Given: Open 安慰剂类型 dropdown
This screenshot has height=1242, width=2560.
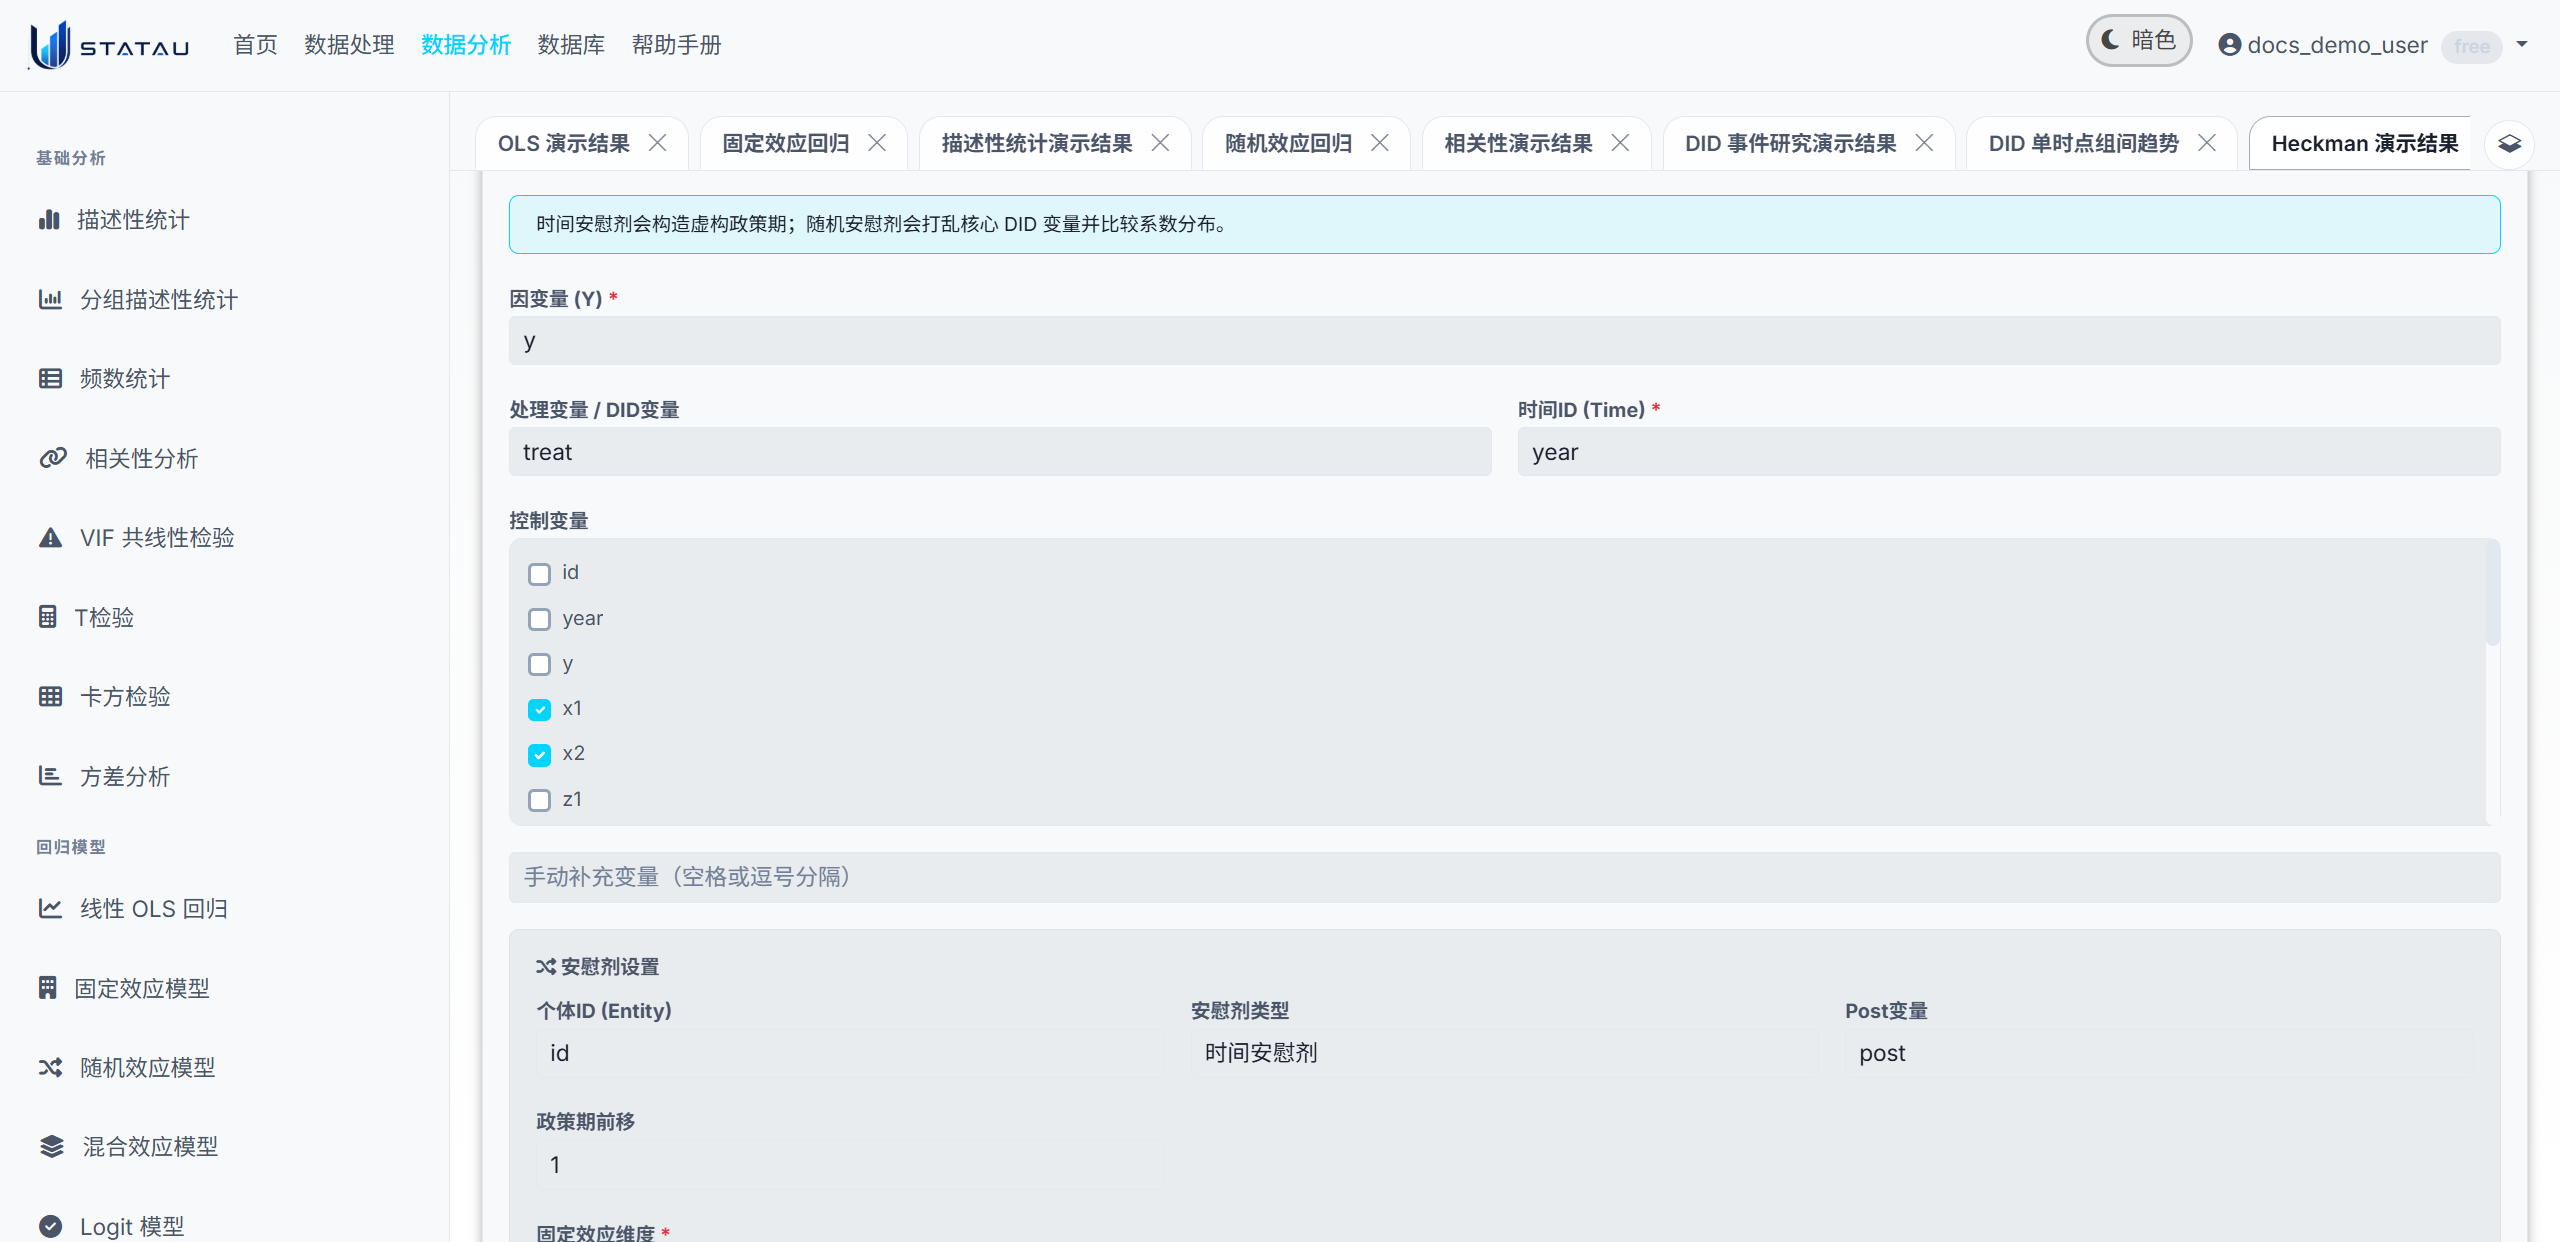Looking at the screenshot, I should pyautogui.click(x=1504, y=1053).
